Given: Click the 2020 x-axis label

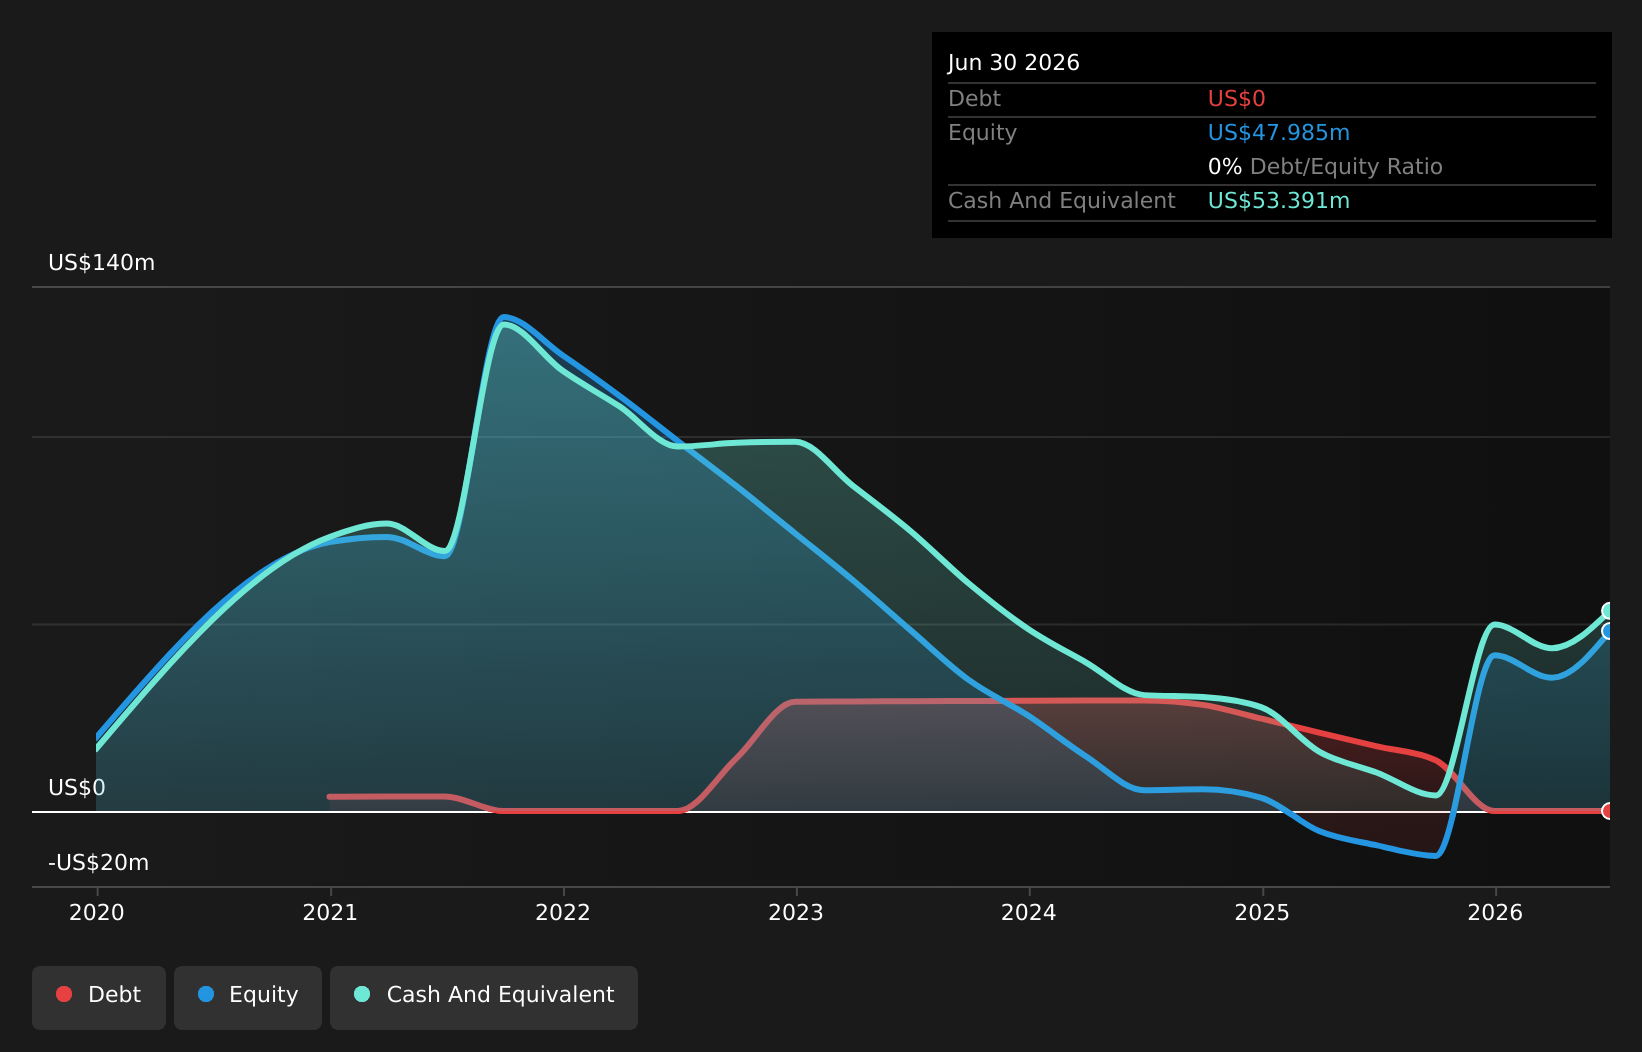Looking at the screenshot, I should click(x=97, y=912).
